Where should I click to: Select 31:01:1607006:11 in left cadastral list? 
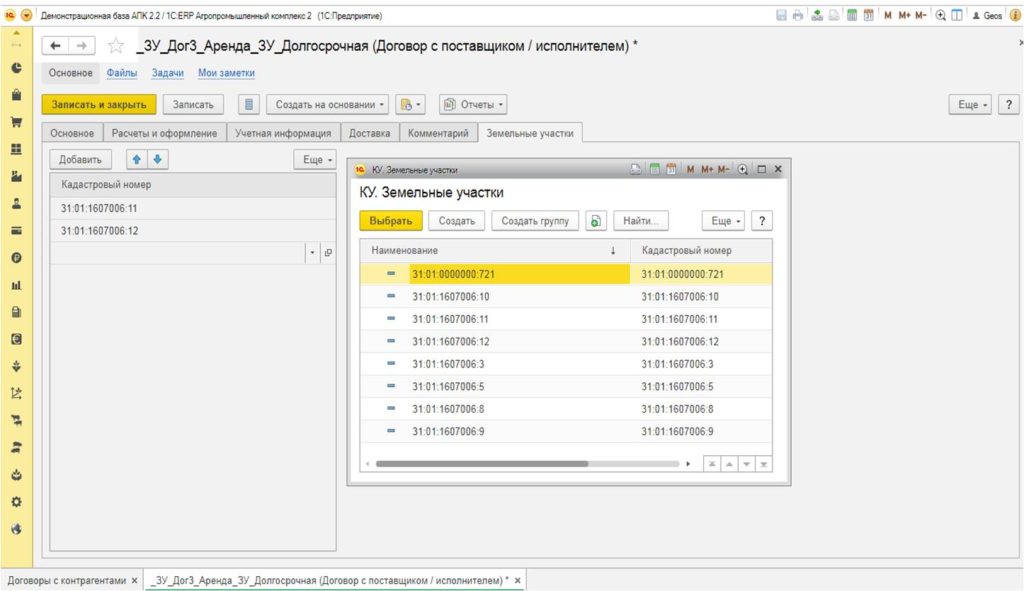click(193, 208)
